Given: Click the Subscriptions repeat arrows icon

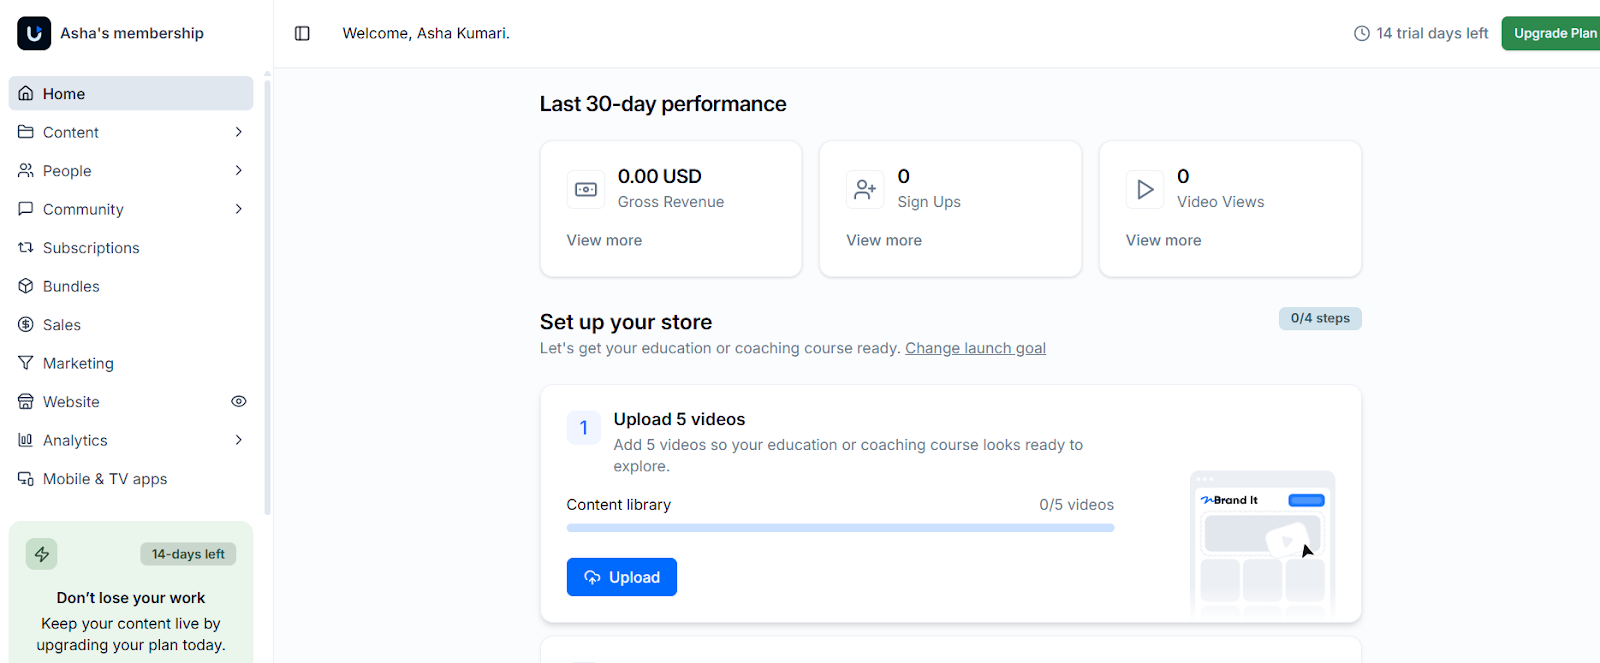Looking at the screenshot, I should point(26,248).
